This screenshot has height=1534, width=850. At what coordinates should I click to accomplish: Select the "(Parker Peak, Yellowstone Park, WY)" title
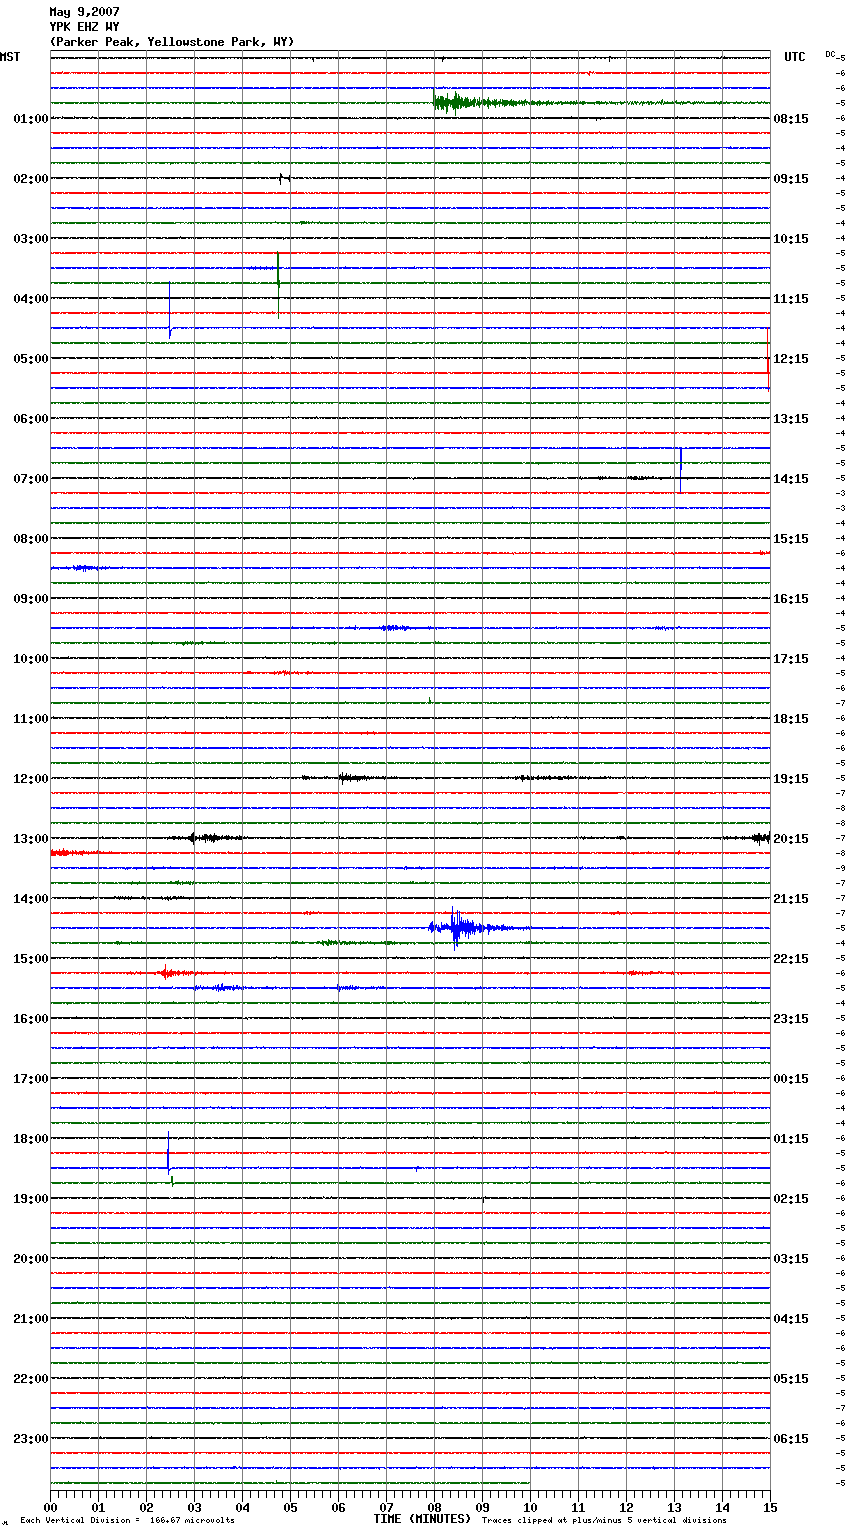(x=172, y=42)
